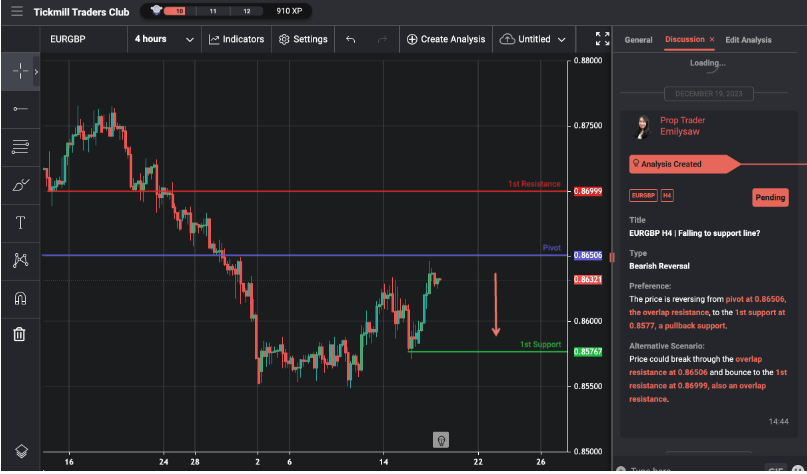Click the lightbulb idea marker on chart
Viewport: 807px width, 474px height.
[x=441, y=440]
